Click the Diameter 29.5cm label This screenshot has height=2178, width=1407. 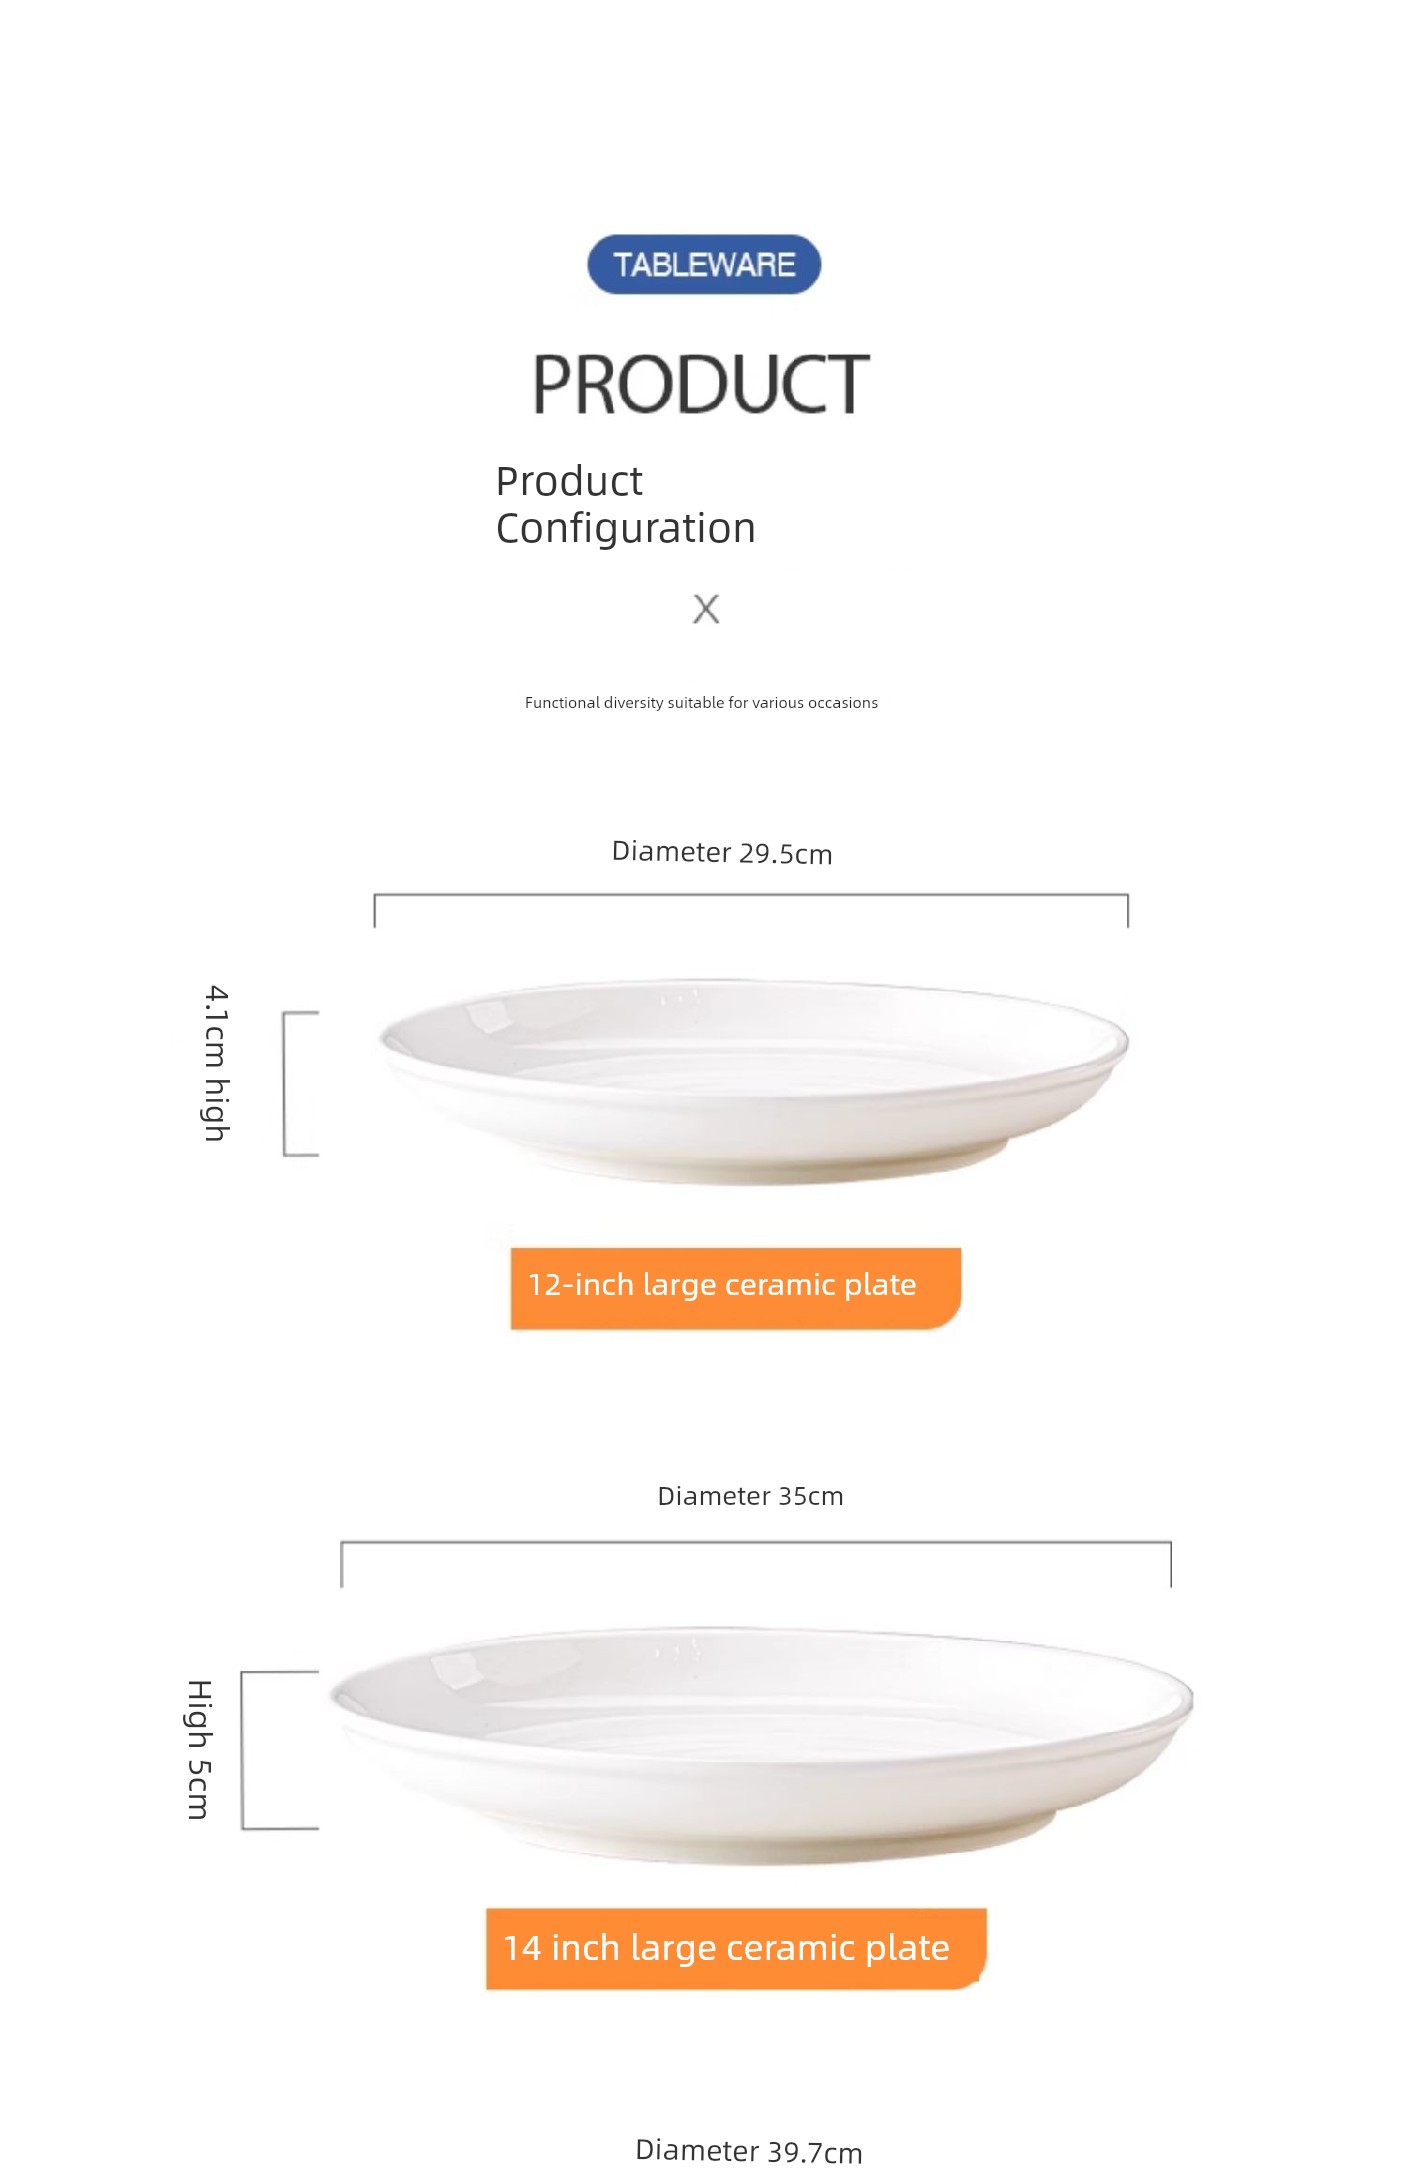point(722,852)
